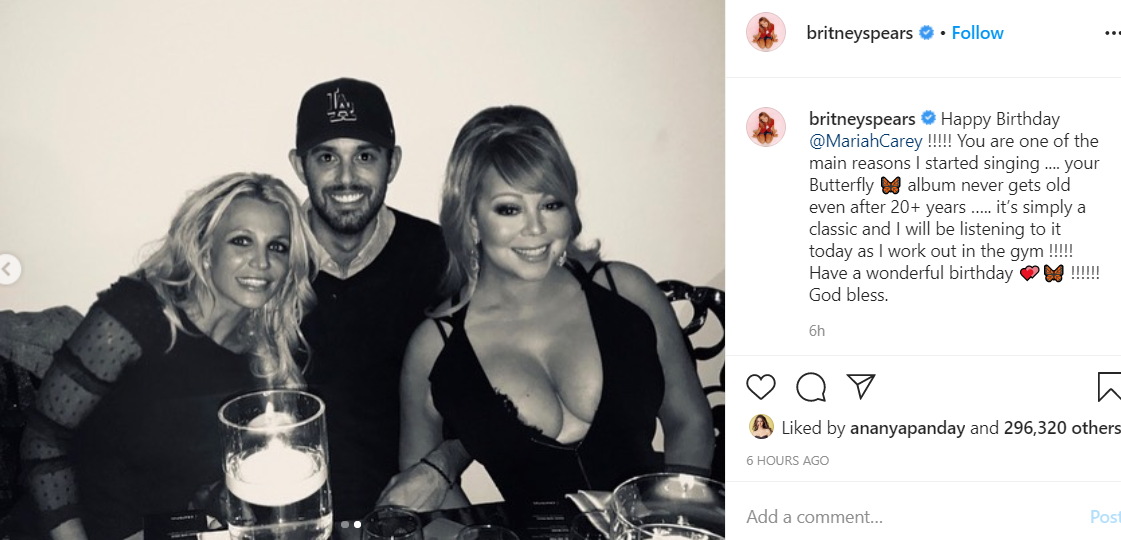Click the '6 HOURS AGO' post timestamp
The height and width of the screenshot is (540, 1121).
coord(788,461)
